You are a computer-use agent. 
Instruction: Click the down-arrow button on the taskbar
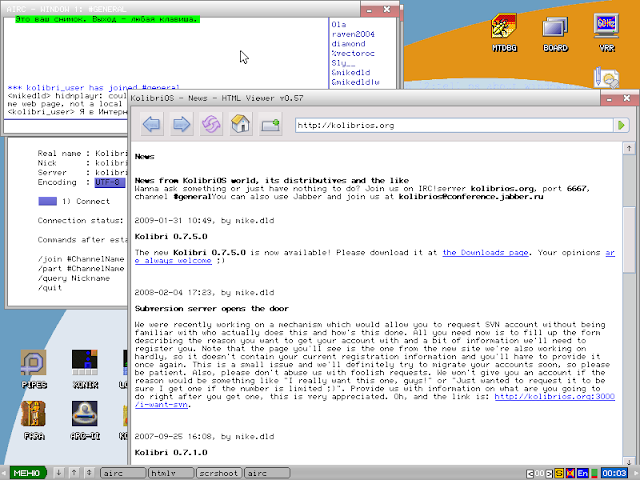(59, 473)
